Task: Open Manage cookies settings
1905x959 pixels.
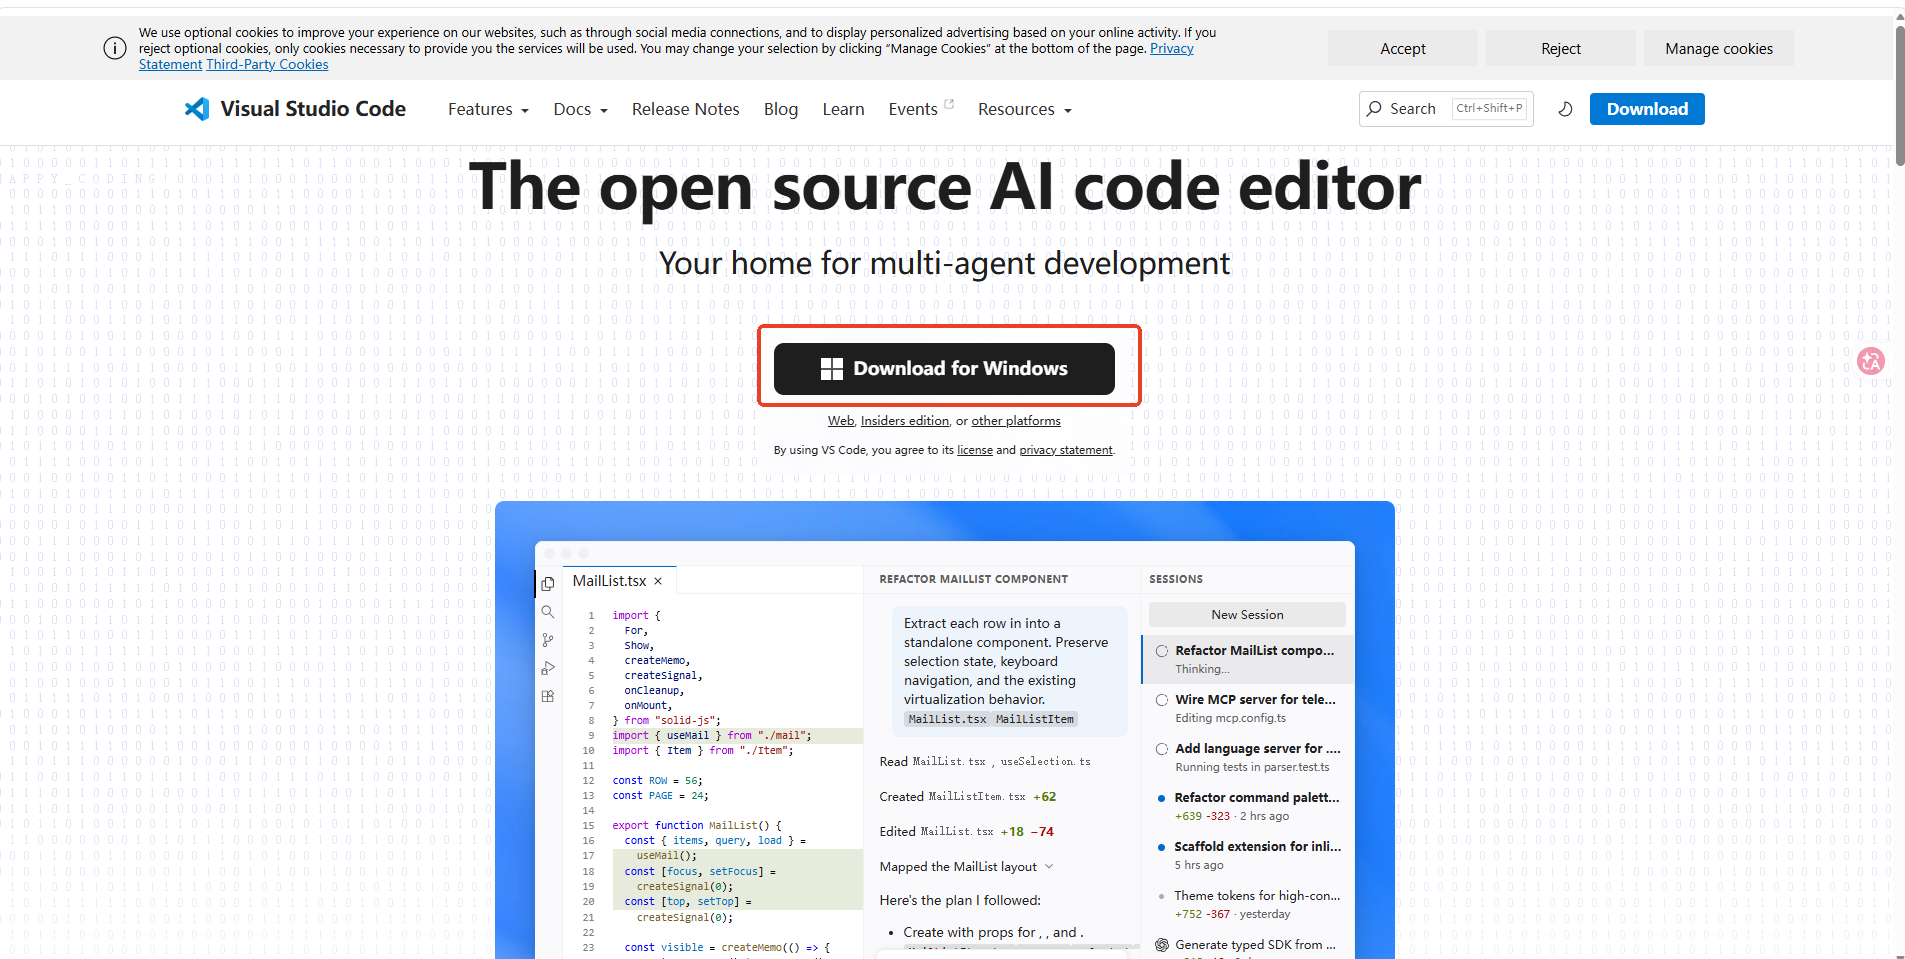Action: 1719,48
